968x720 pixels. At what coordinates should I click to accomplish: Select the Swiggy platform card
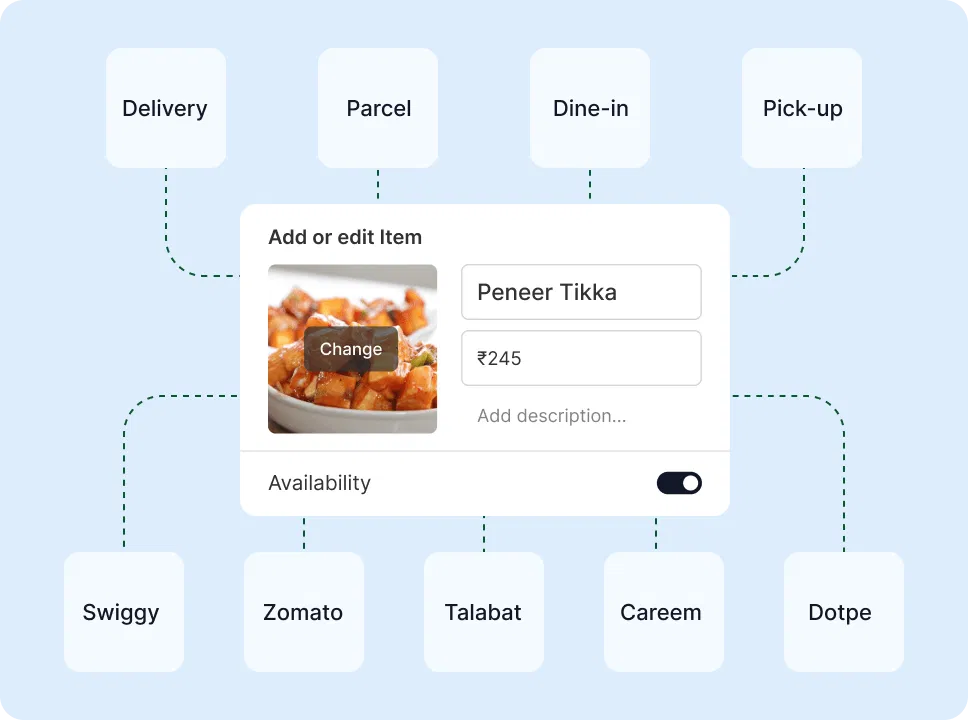coord(123,612)
